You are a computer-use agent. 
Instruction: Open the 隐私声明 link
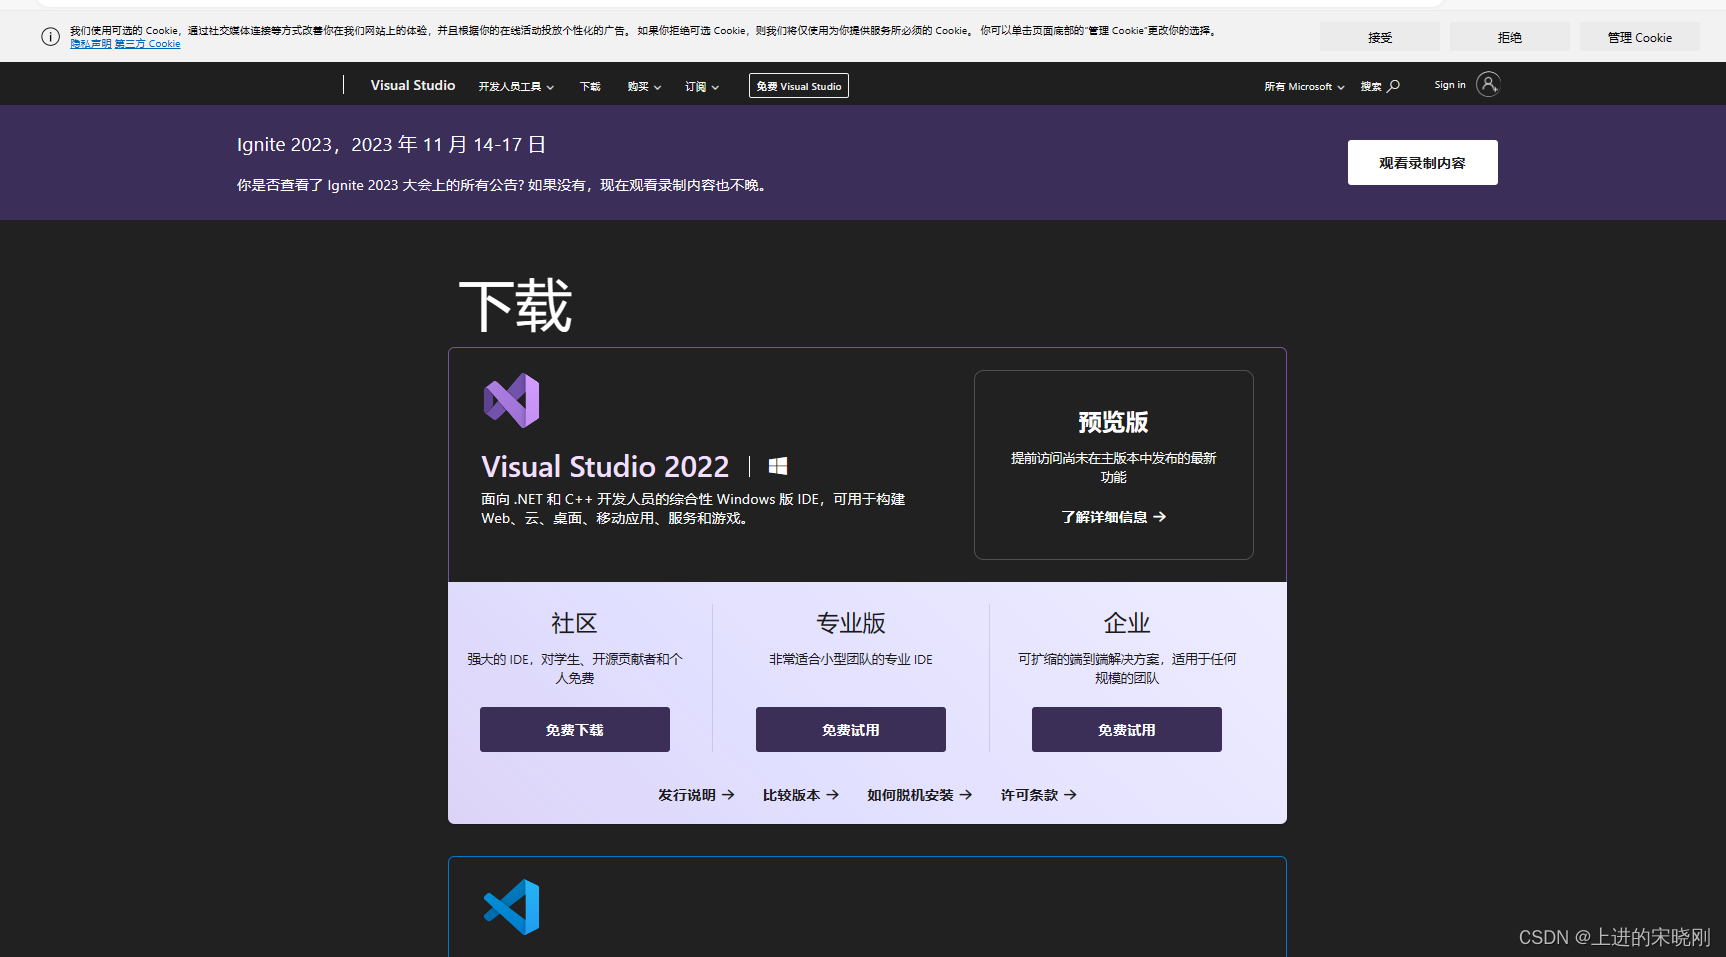click(x=91, y=44)
